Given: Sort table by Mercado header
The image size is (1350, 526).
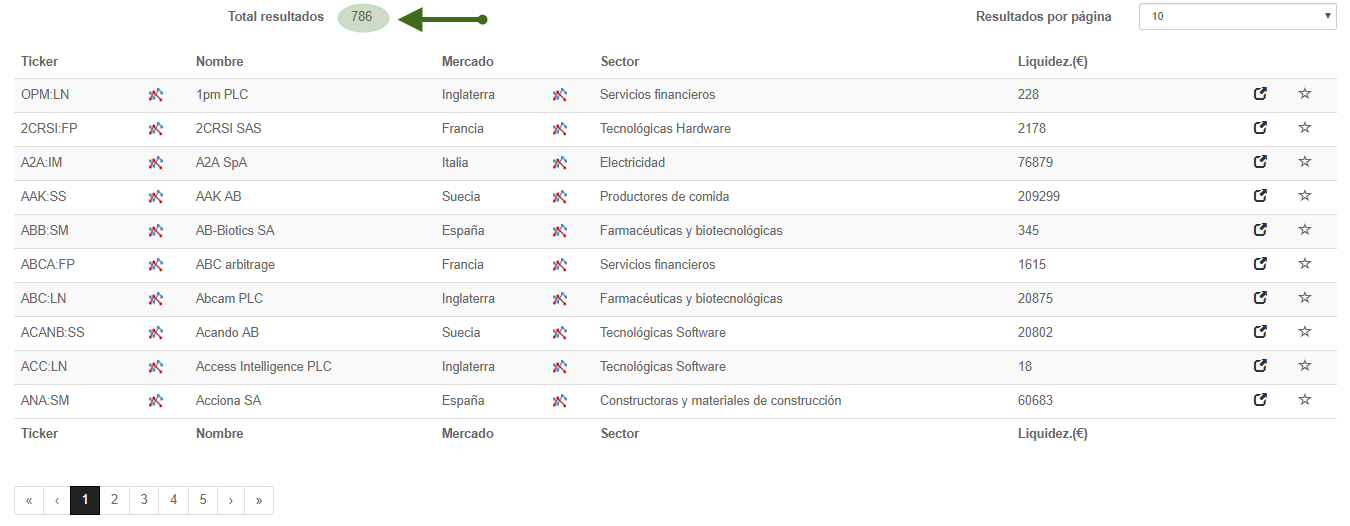Looking at the screenshot, I should pyautogui.click(x=467, y=61).
